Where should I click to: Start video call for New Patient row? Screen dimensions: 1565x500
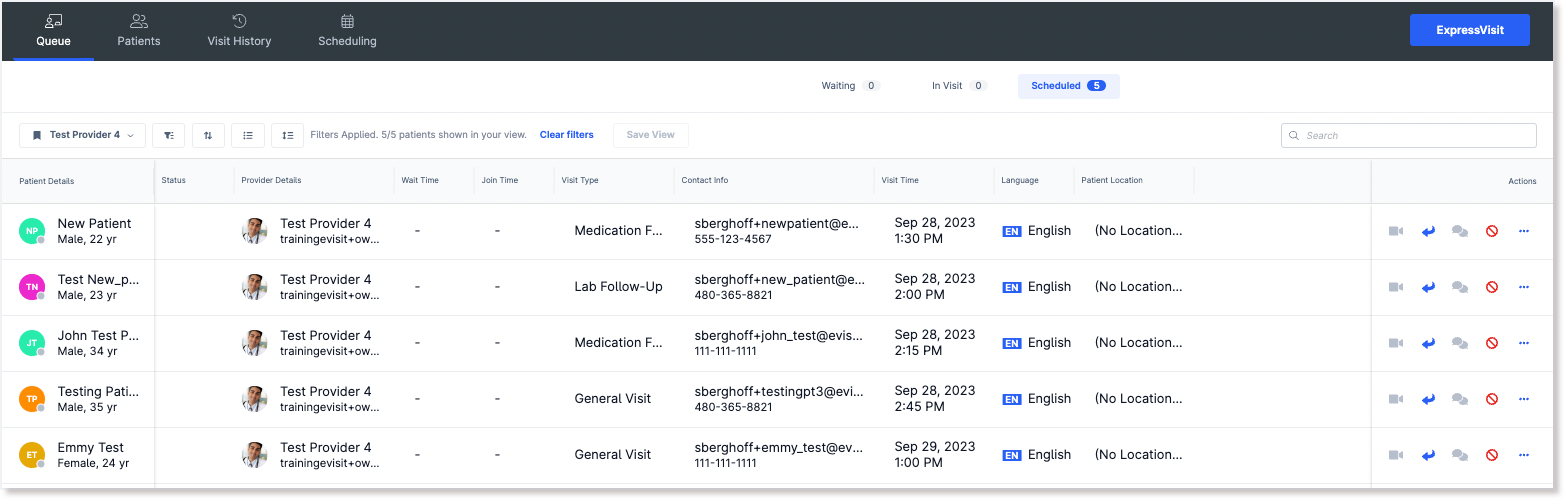[x=1395, y=231]
